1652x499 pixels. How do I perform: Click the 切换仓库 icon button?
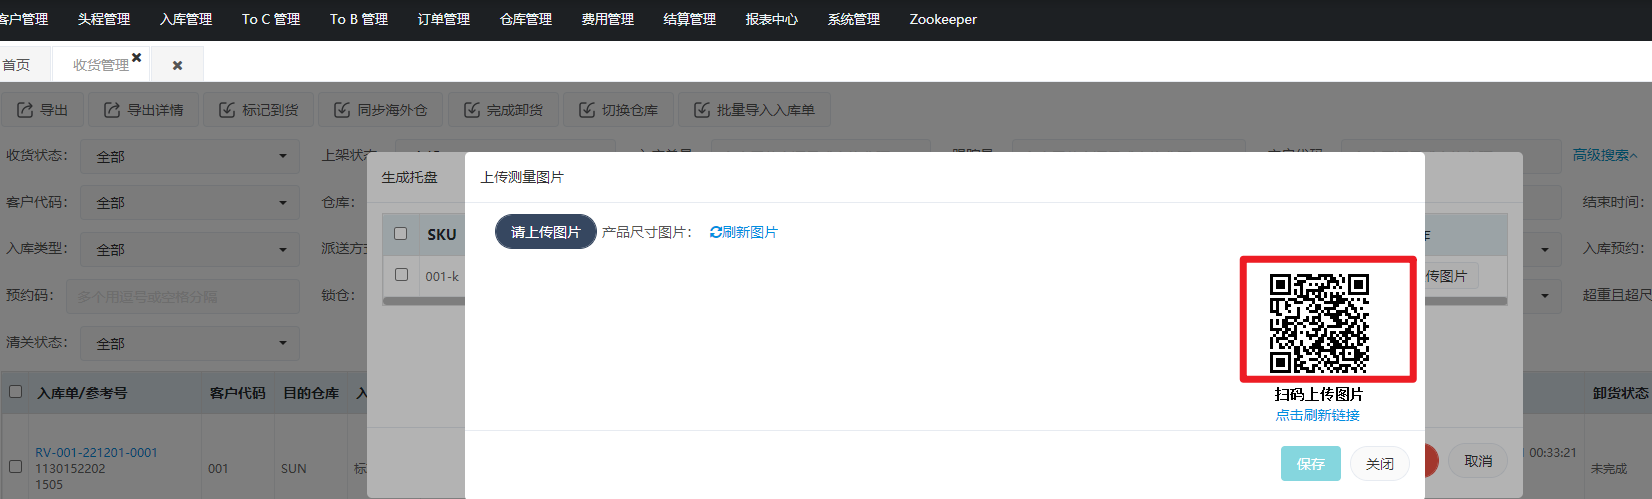[618, 110]
